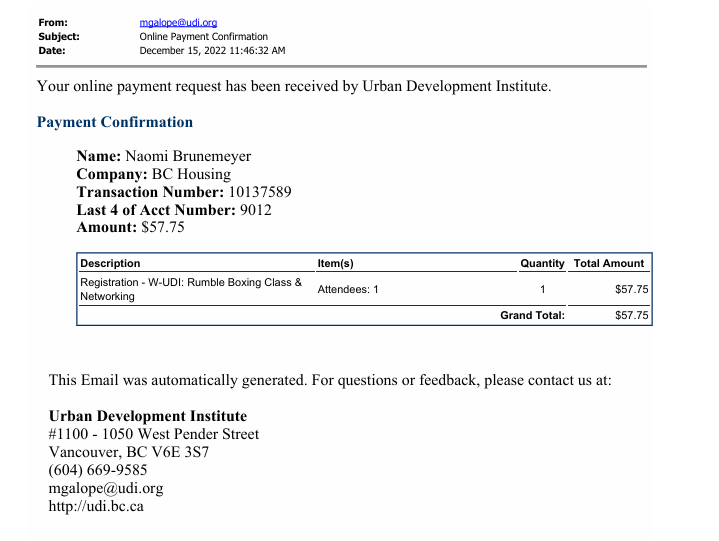Open the http://udi.bc.ca website address
The image size is (719, 541).
[96, 506]
